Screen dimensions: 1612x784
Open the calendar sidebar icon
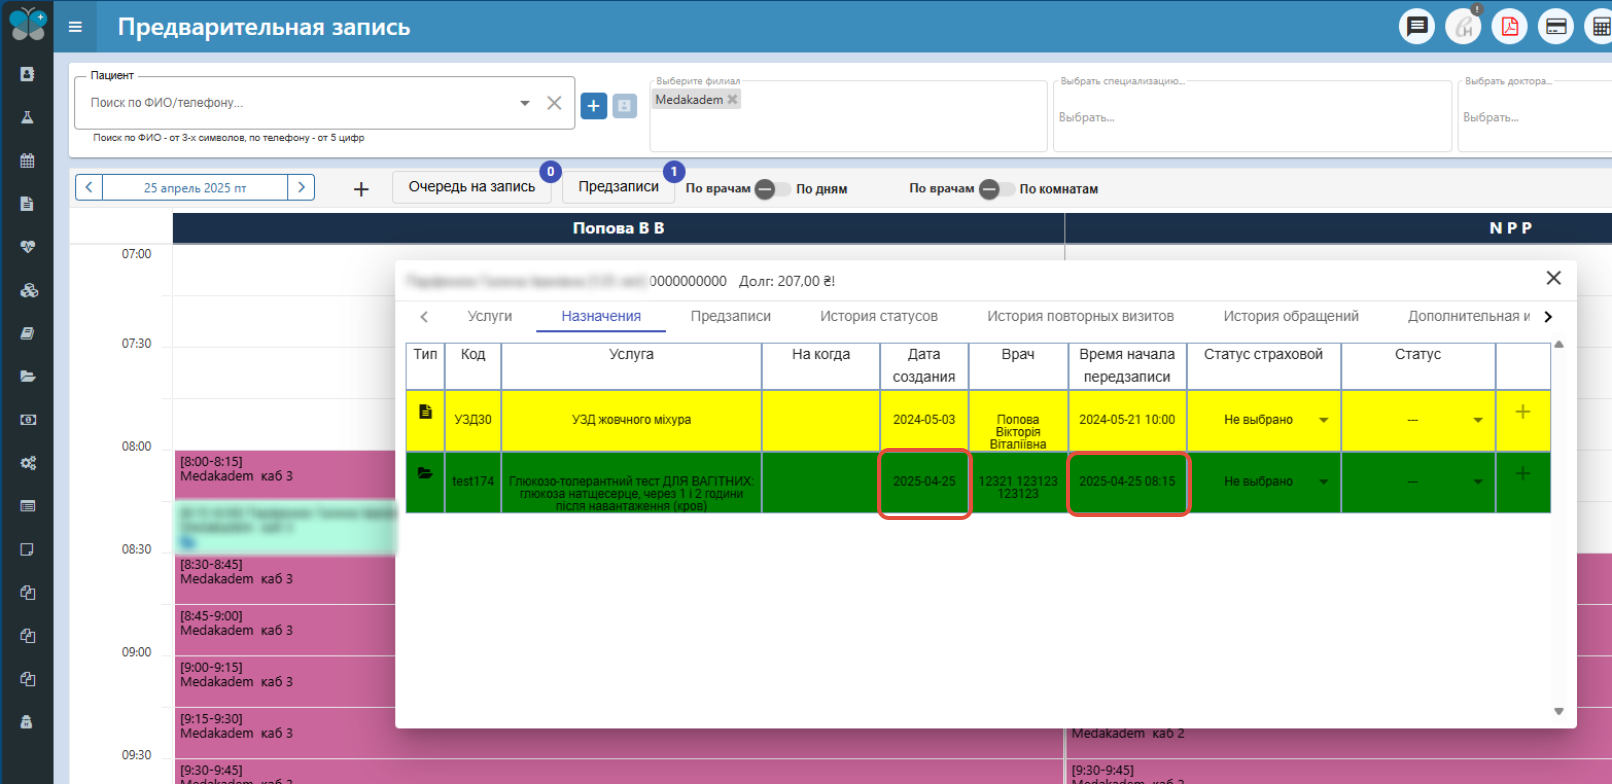coord(27,160)
